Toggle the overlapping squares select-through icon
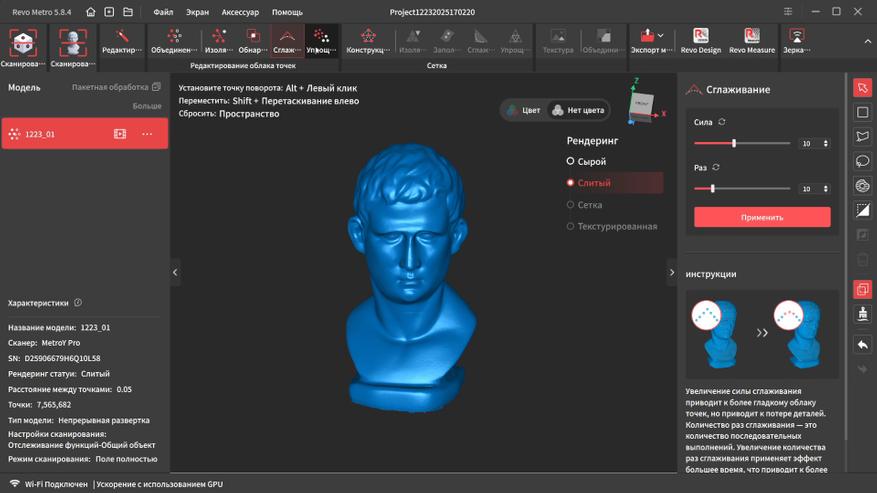Viewport: 877px width, 493px height. [862, 289]
